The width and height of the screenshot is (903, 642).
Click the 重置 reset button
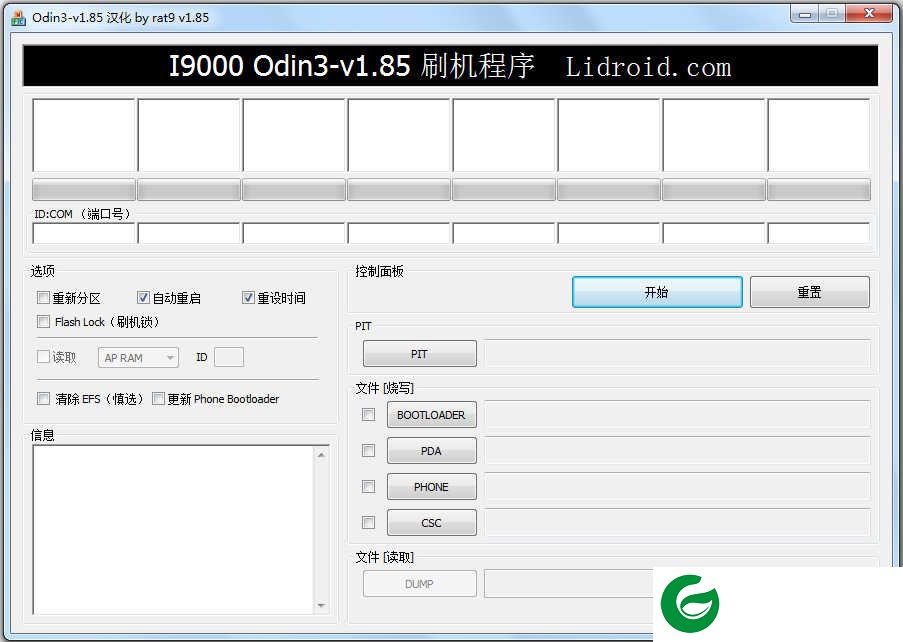point(810,292)
